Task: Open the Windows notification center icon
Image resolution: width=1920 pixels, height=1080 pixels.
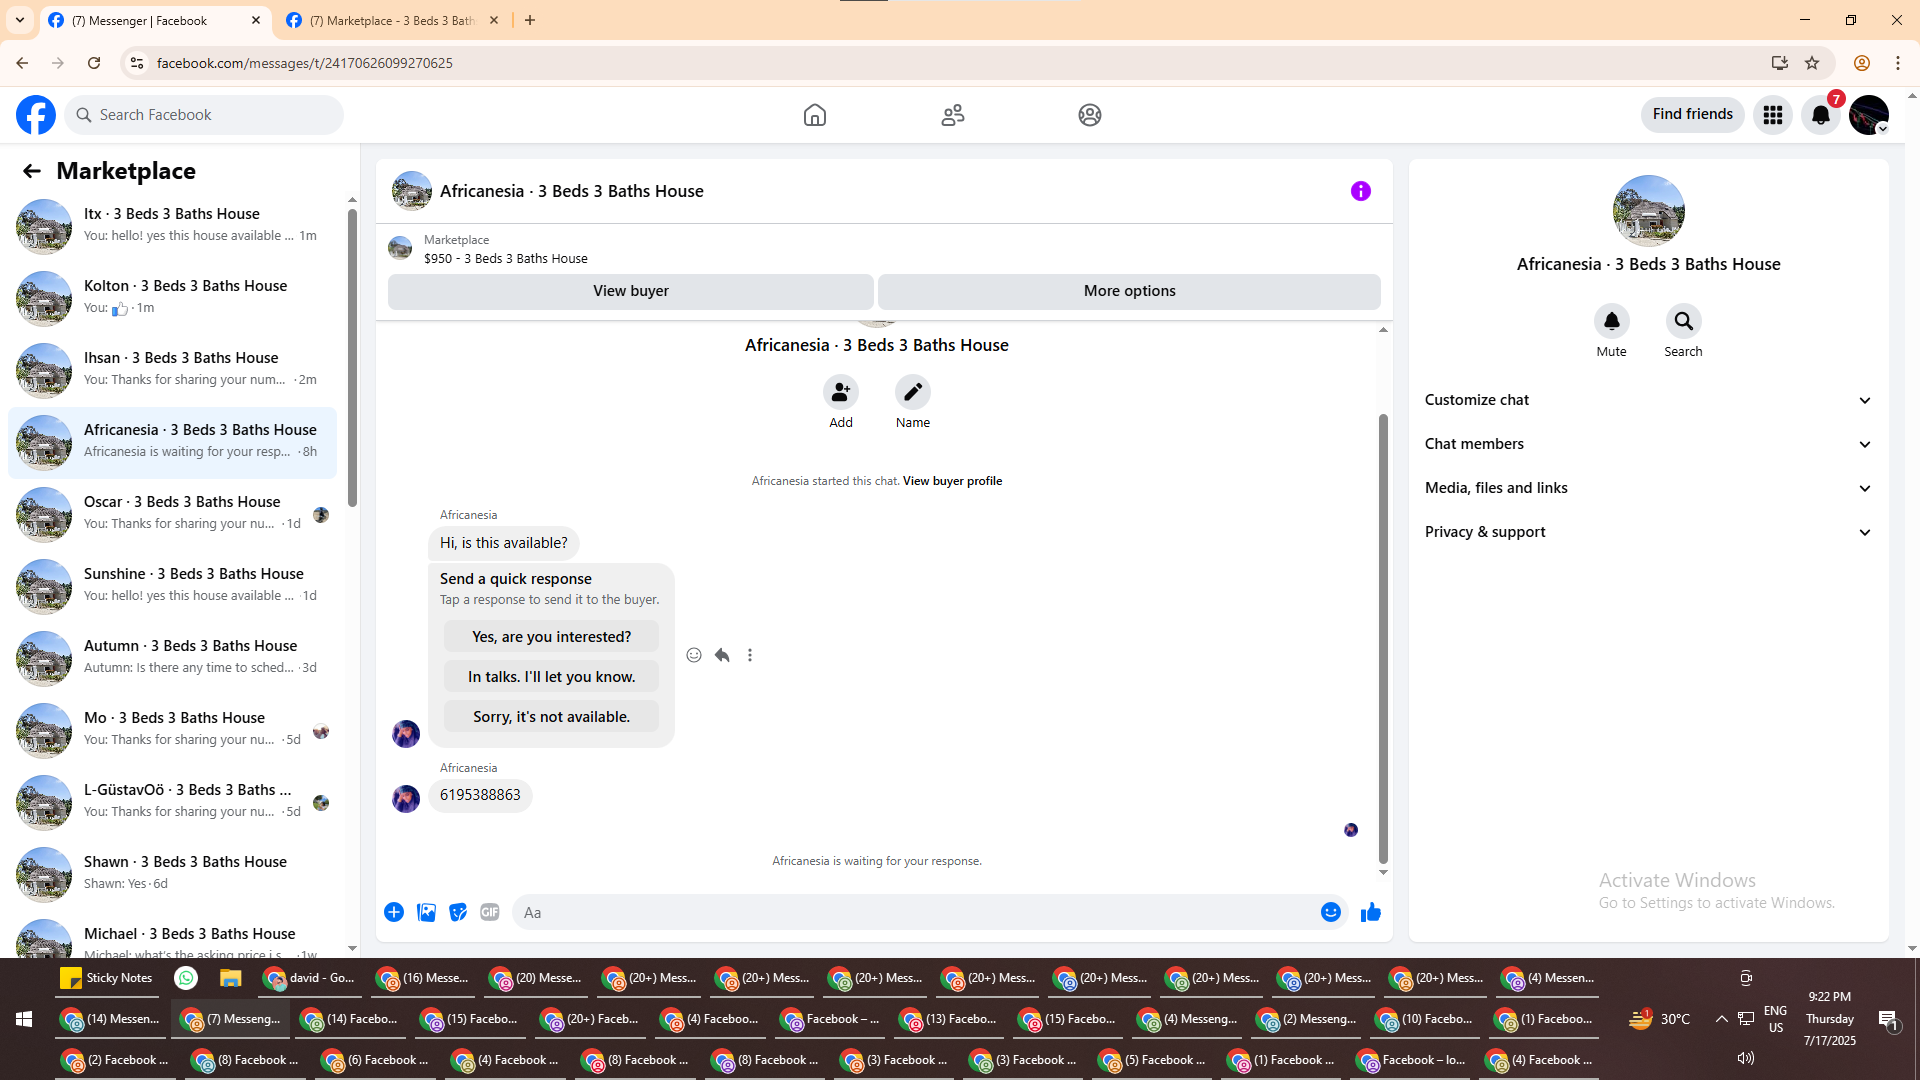Action: click(x=1888, y=1020)
